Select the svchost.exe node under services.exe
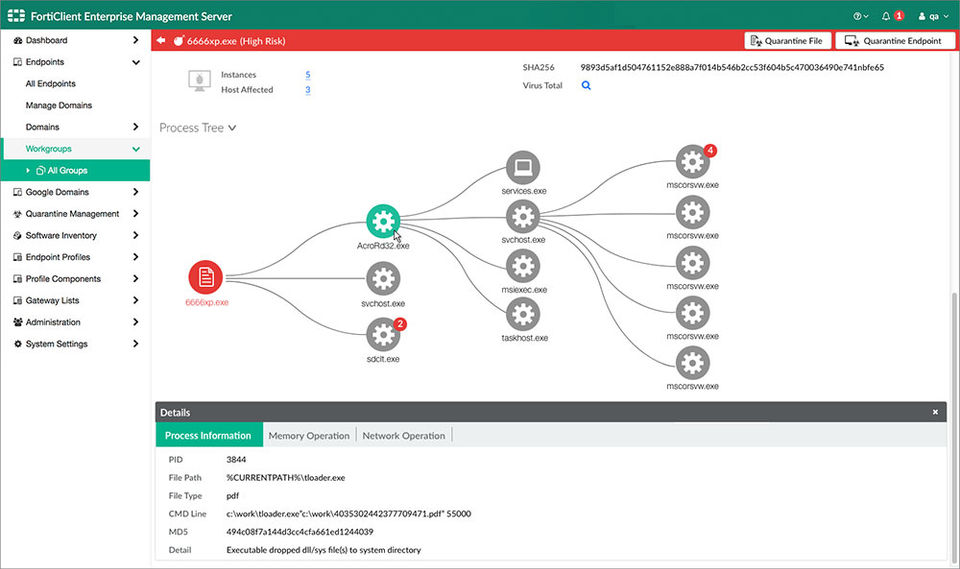The image size is (960, 569). point(523,216)
